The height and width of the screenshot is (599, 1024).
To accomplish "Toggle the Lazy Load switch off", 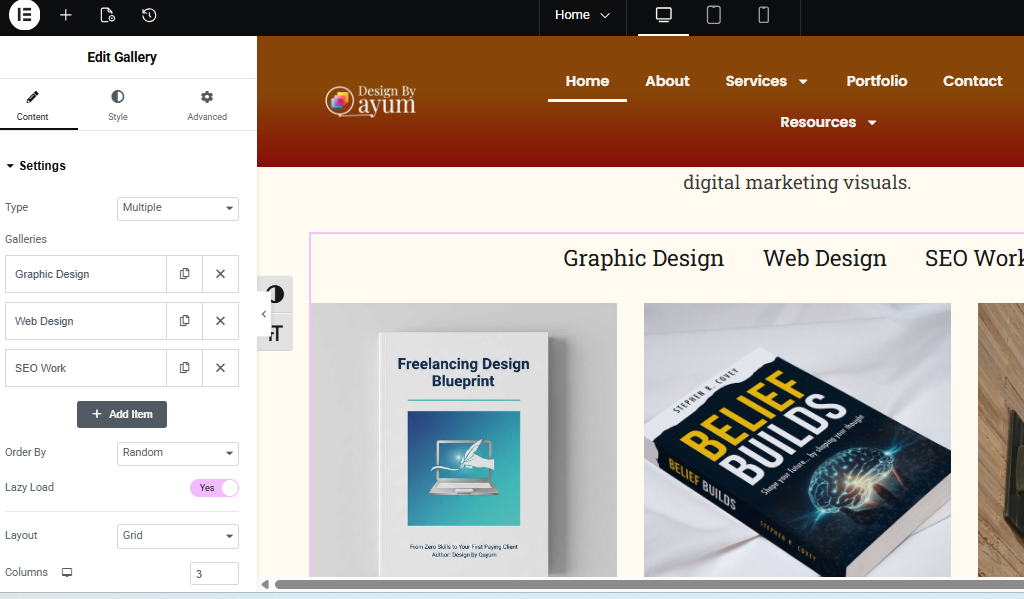I will pos(214,488).
